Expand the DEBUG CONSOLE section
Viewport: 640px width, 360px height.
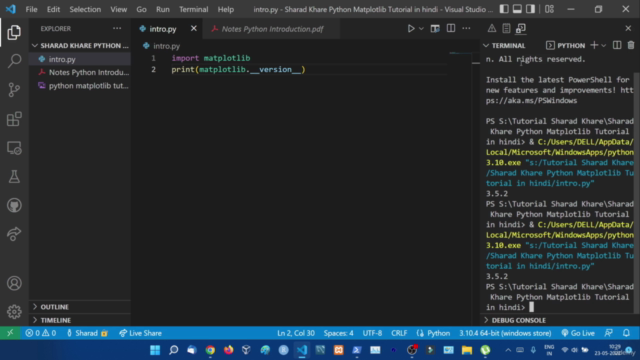(x=518, y=320)
